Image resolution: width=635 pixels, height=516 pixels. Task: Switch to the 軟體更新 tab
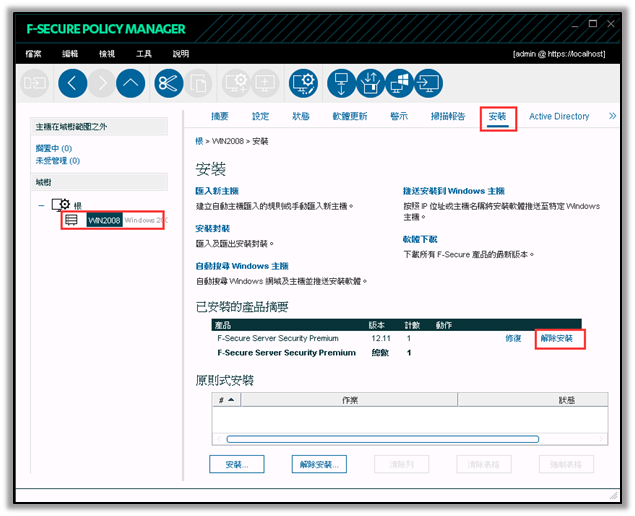tap(349, 116)
